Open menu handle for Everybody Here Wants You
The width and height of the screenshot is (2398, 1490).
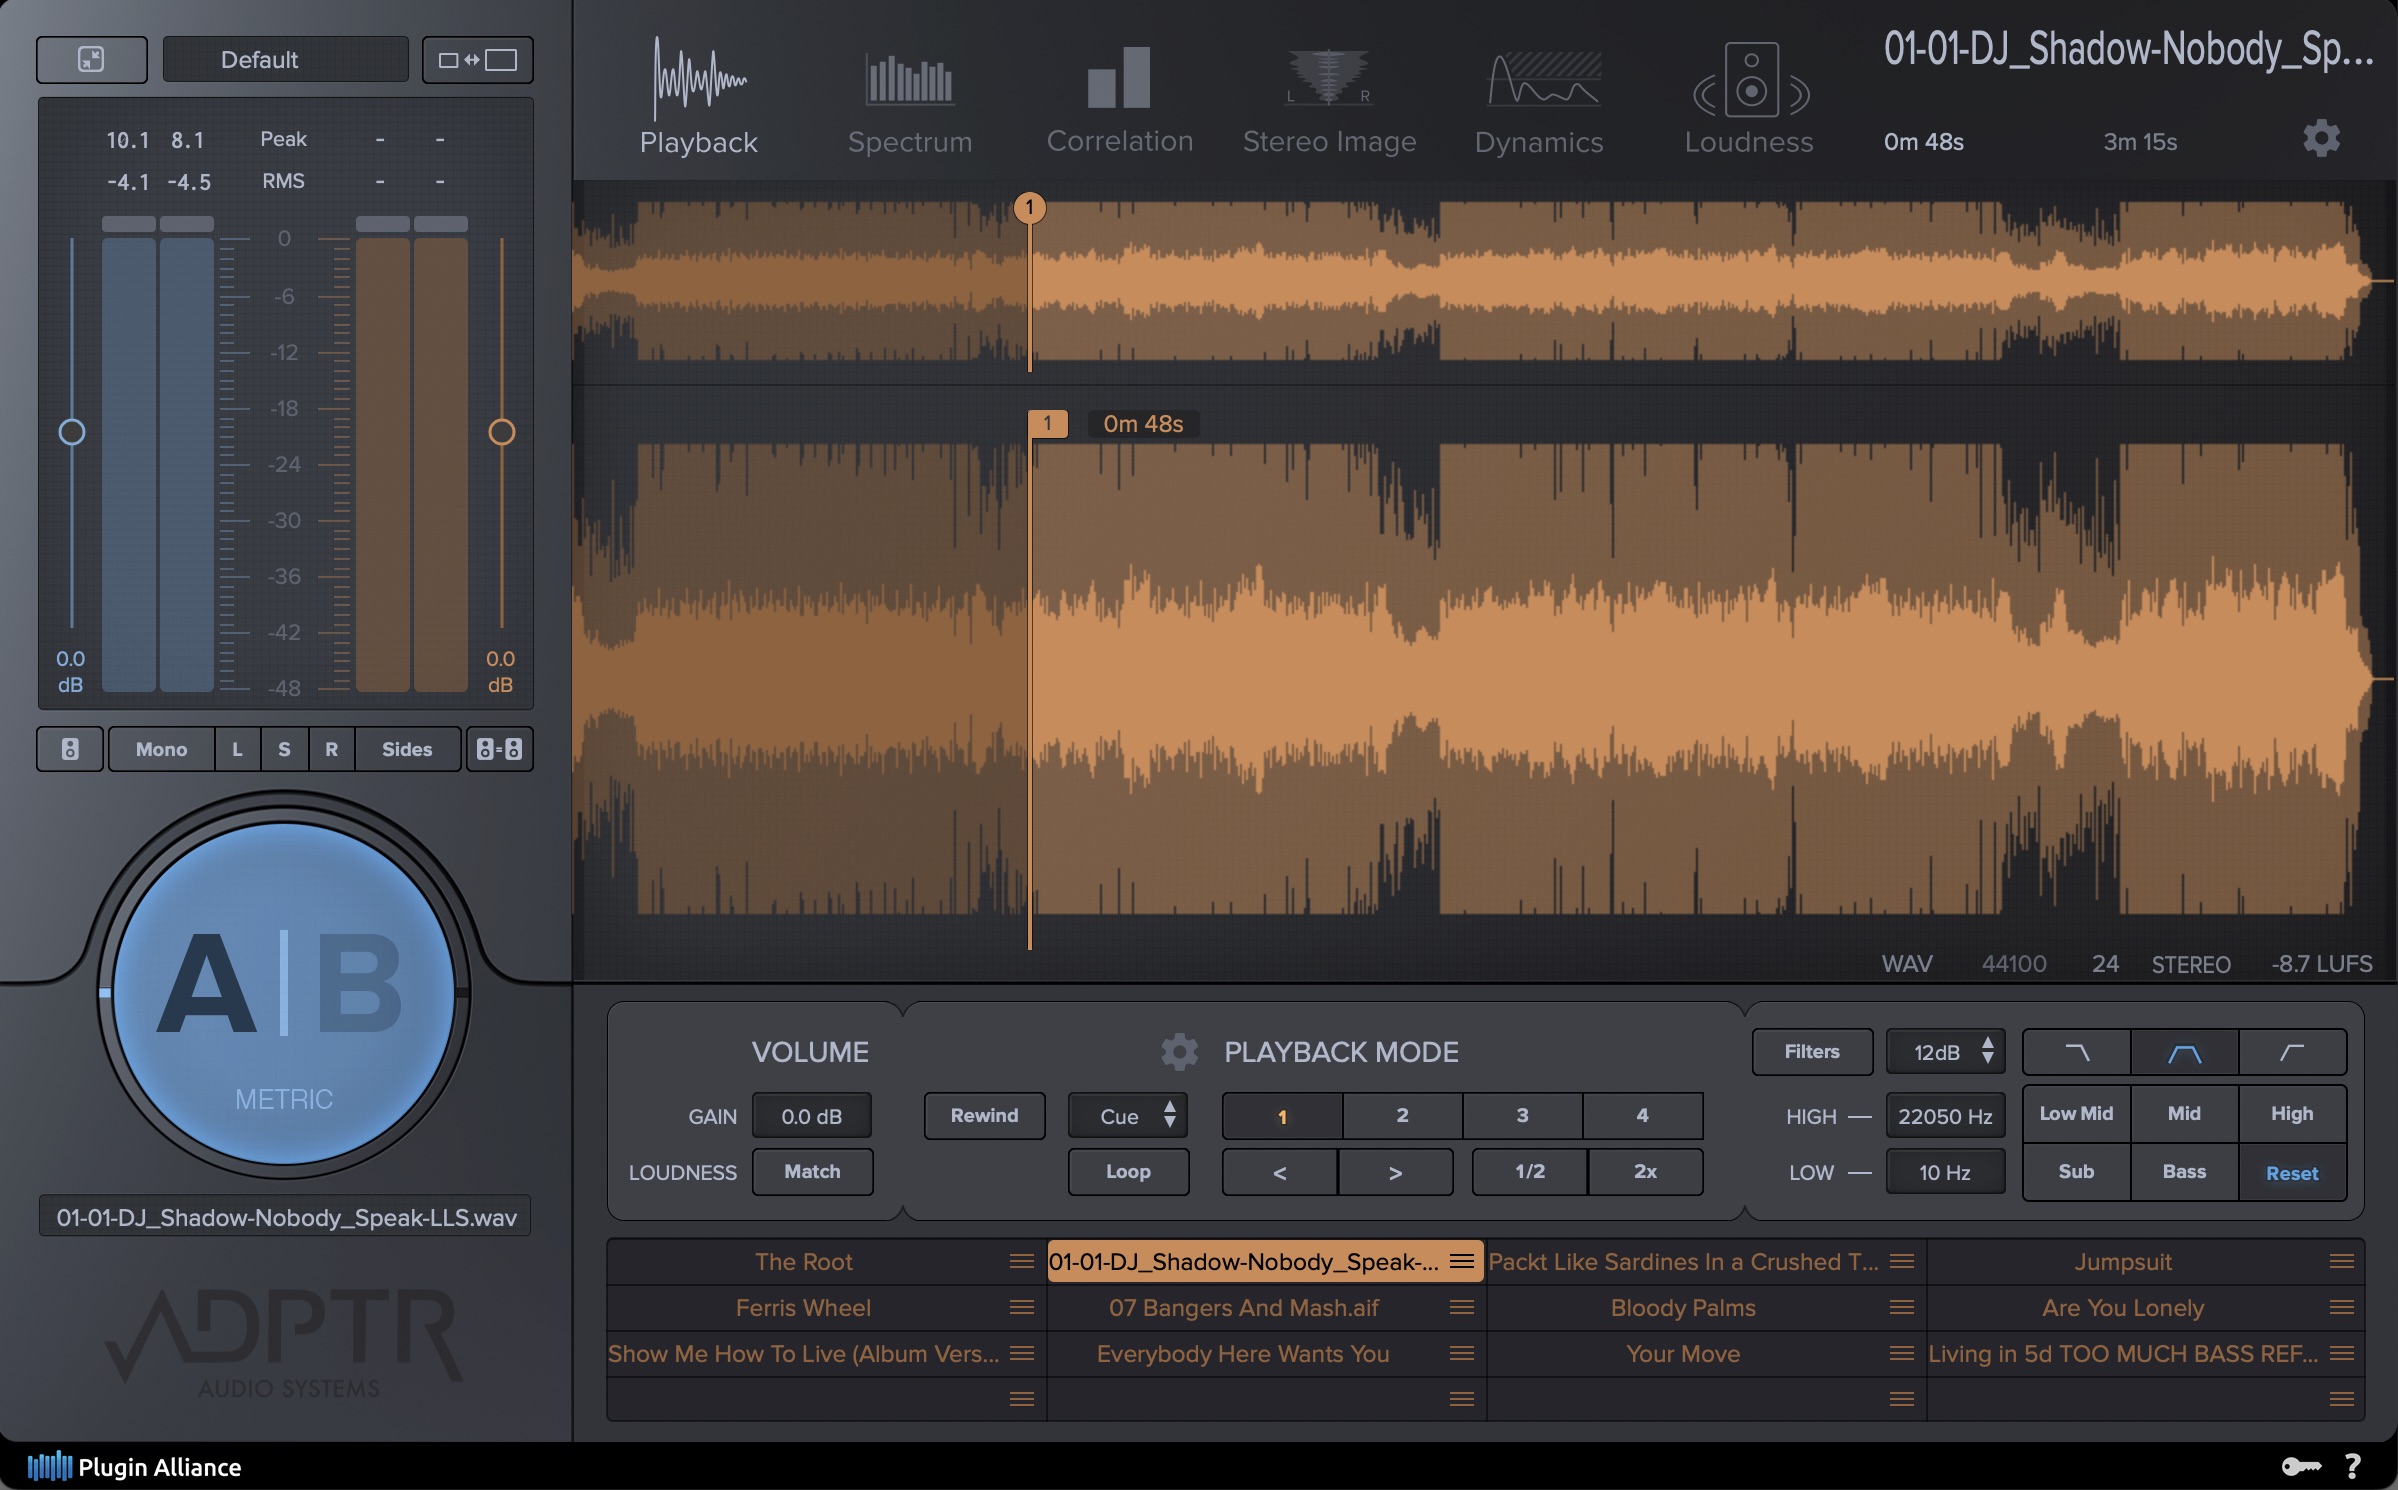pyautogui.click(x=1461, y=1353)
